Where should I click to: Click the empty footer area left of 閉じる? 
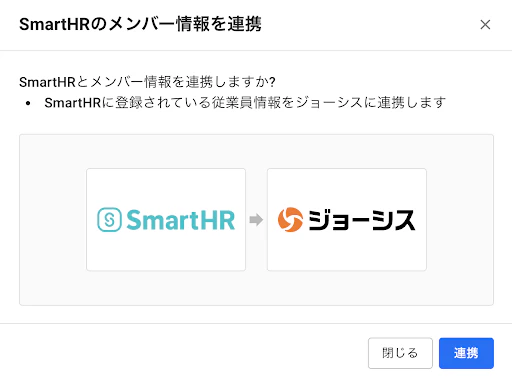[x=183, y=353]
